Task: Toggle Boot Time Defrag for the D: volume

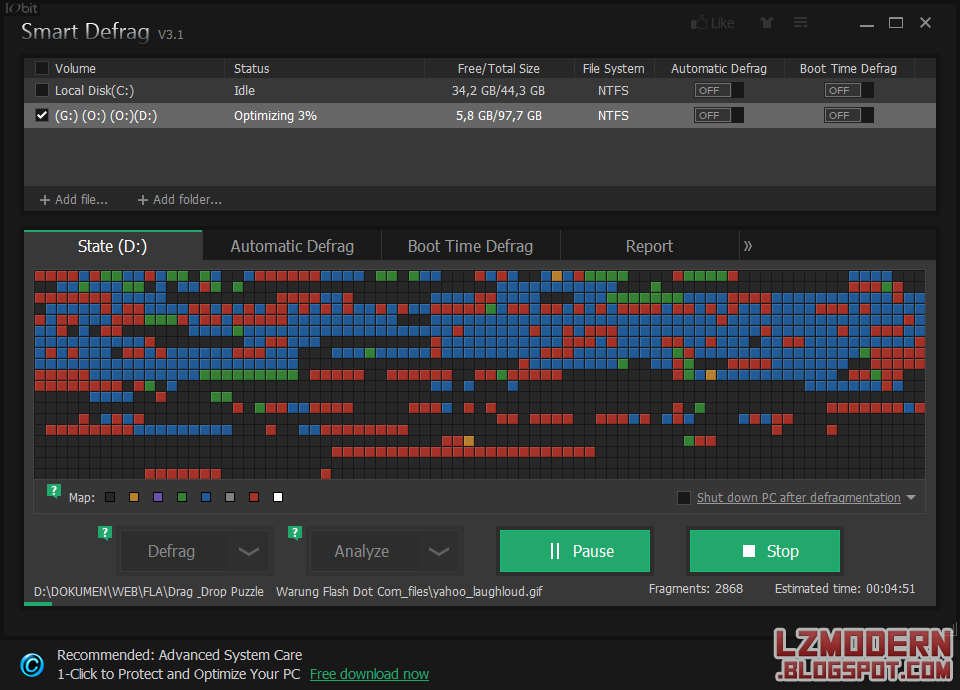Action: click(x=849, y=115)
